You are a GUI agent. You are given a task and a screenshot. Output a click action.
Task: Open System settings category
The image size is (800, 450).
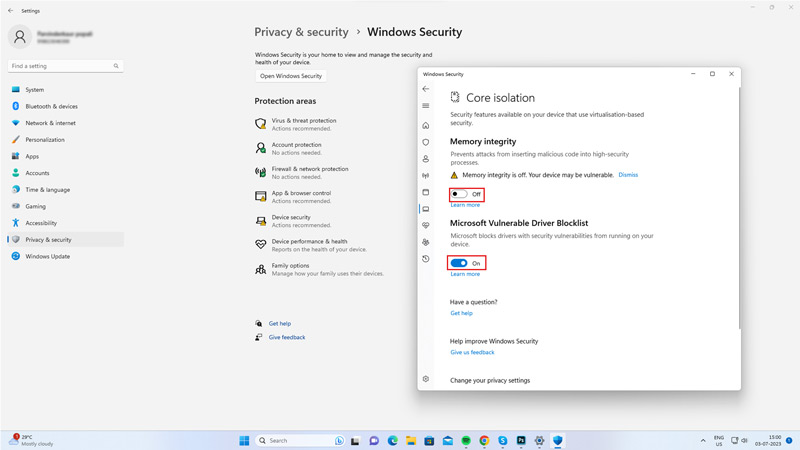(65, 89)
